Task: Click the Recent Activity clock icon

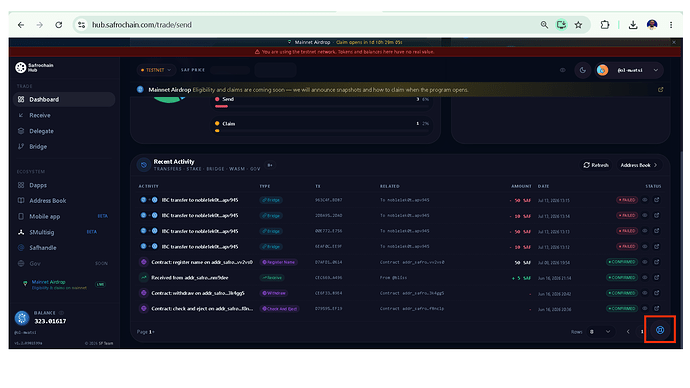Action: [143, 165]
